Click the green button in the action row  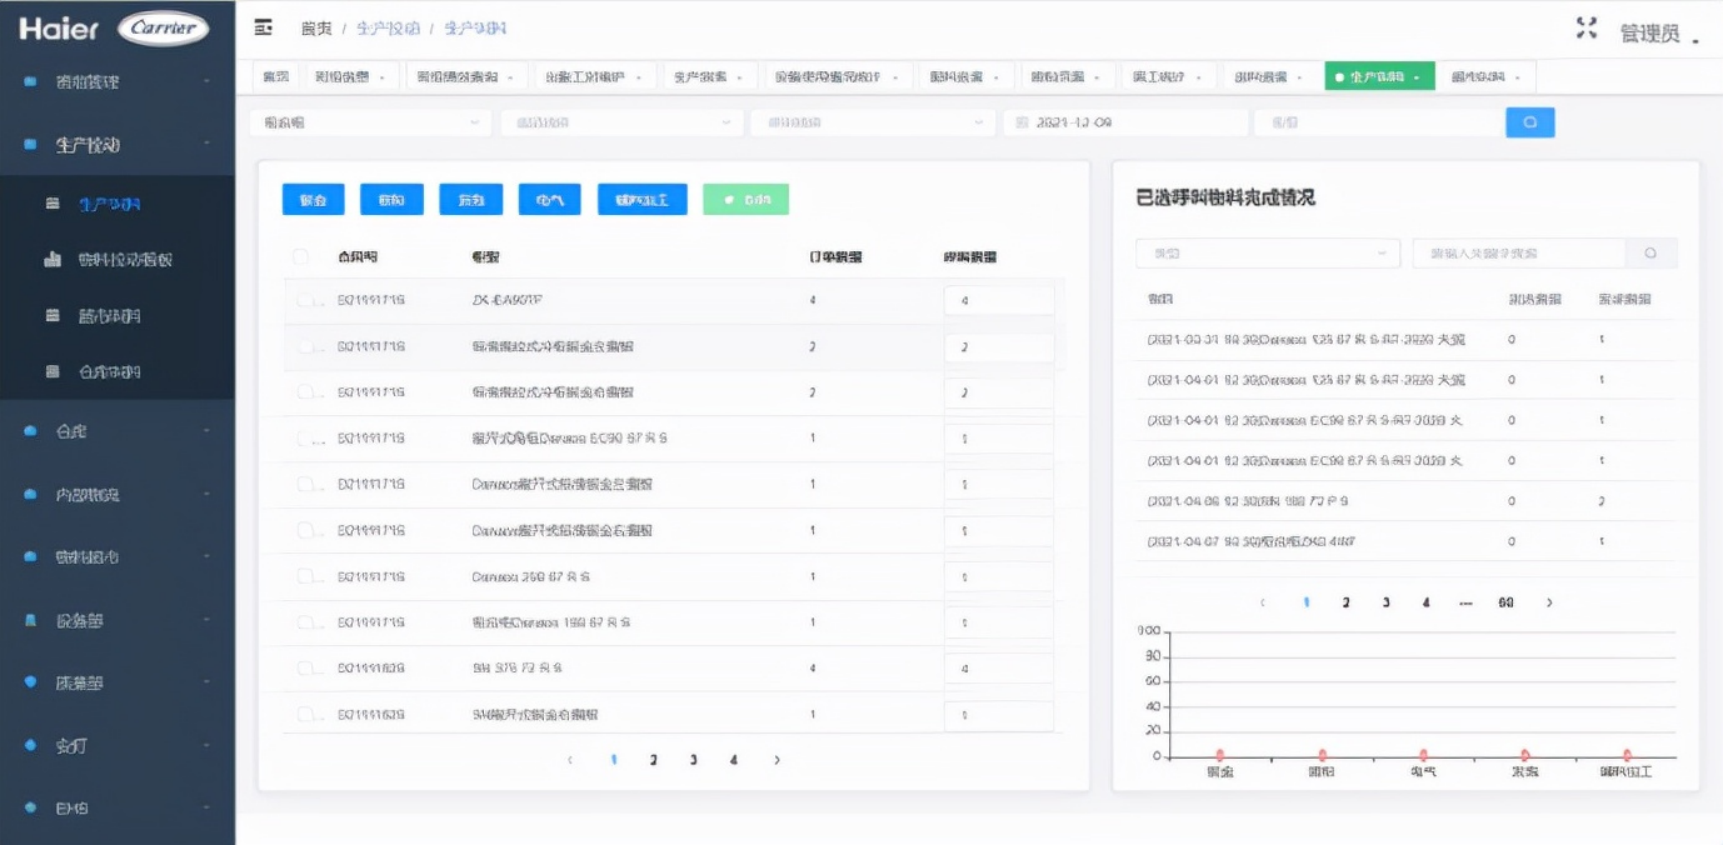pyautogui.click(x=745, y=200)
